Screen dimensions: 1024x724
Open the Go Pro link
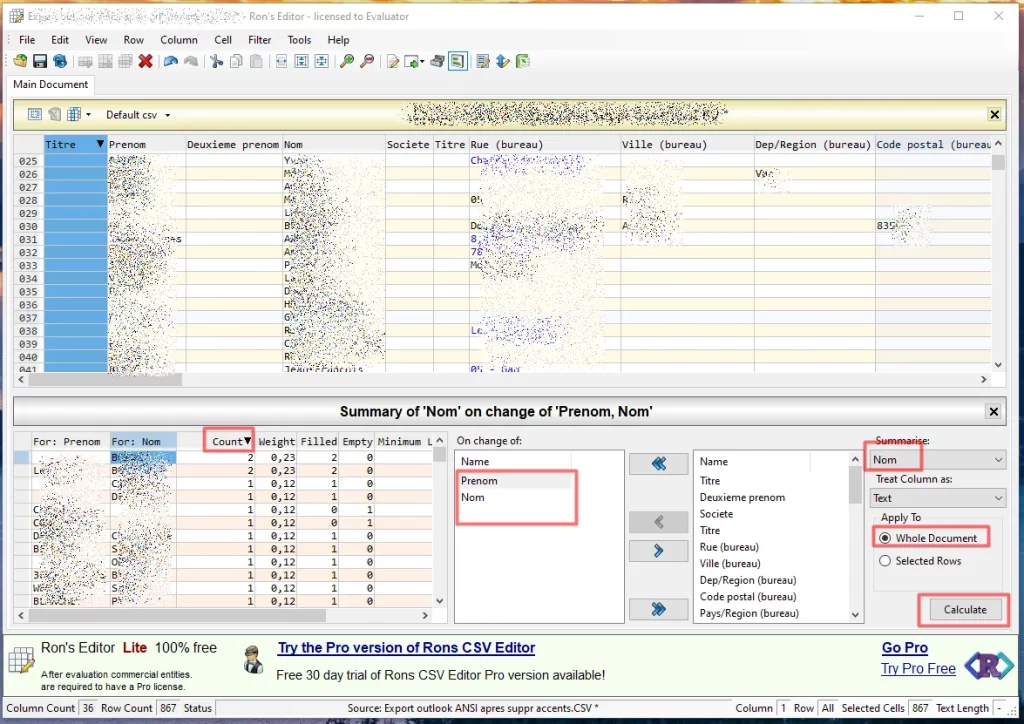point(904,648)
